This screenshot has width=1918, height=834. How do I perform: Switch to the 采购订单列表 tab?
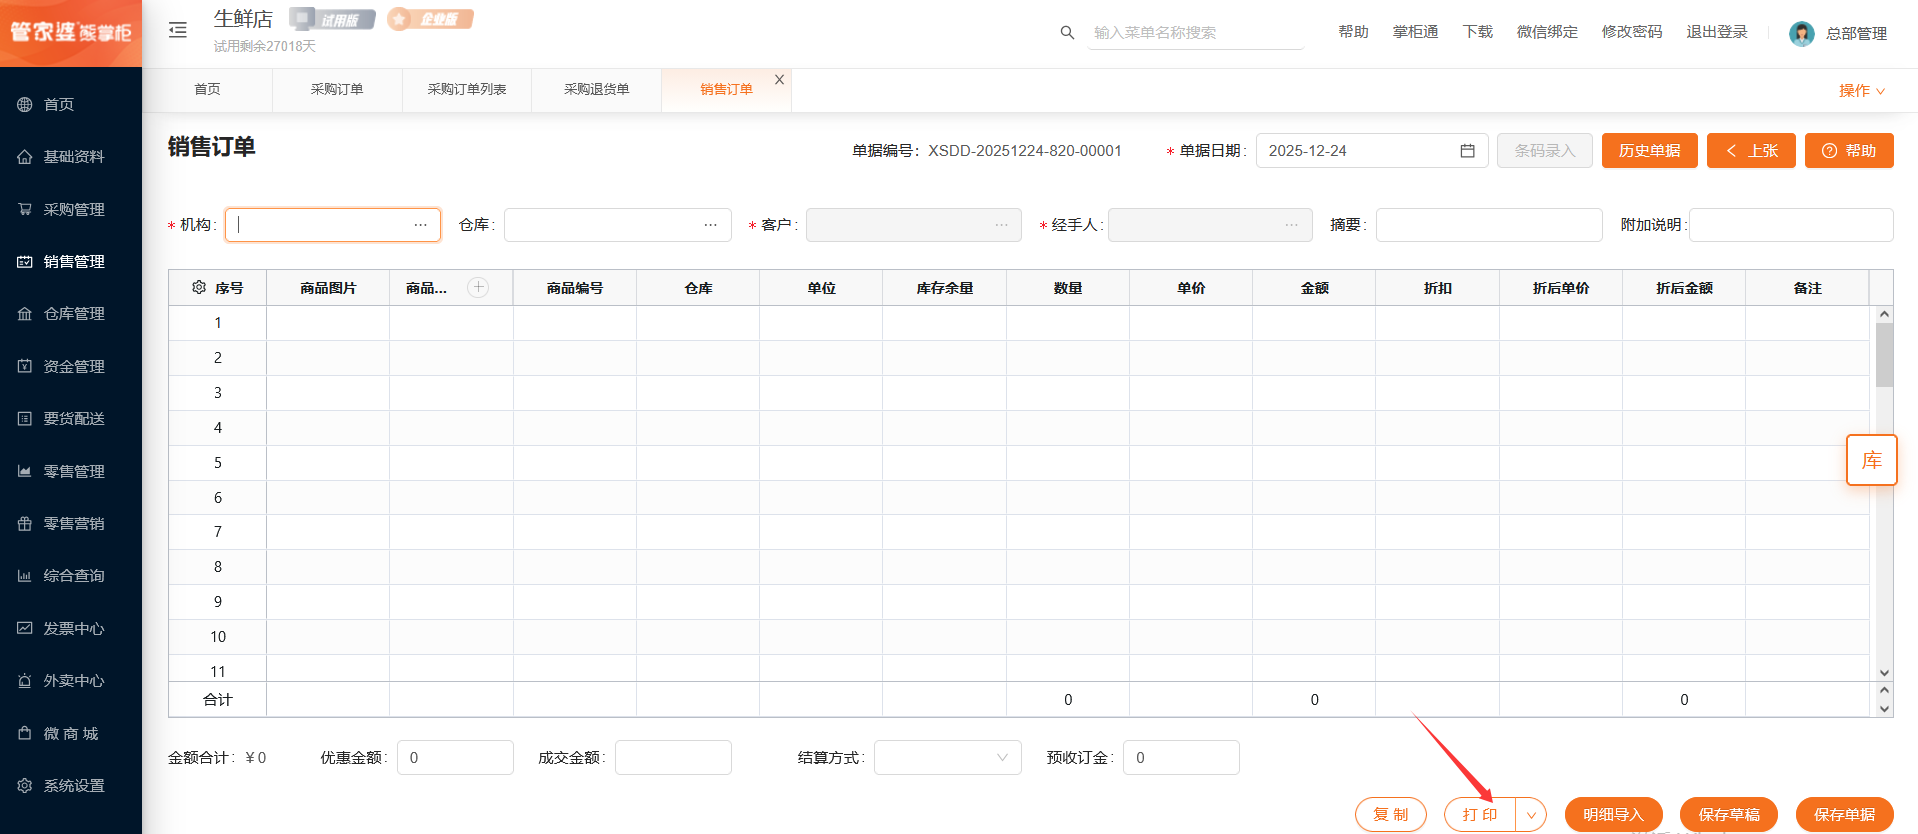(x=467, y=90)
